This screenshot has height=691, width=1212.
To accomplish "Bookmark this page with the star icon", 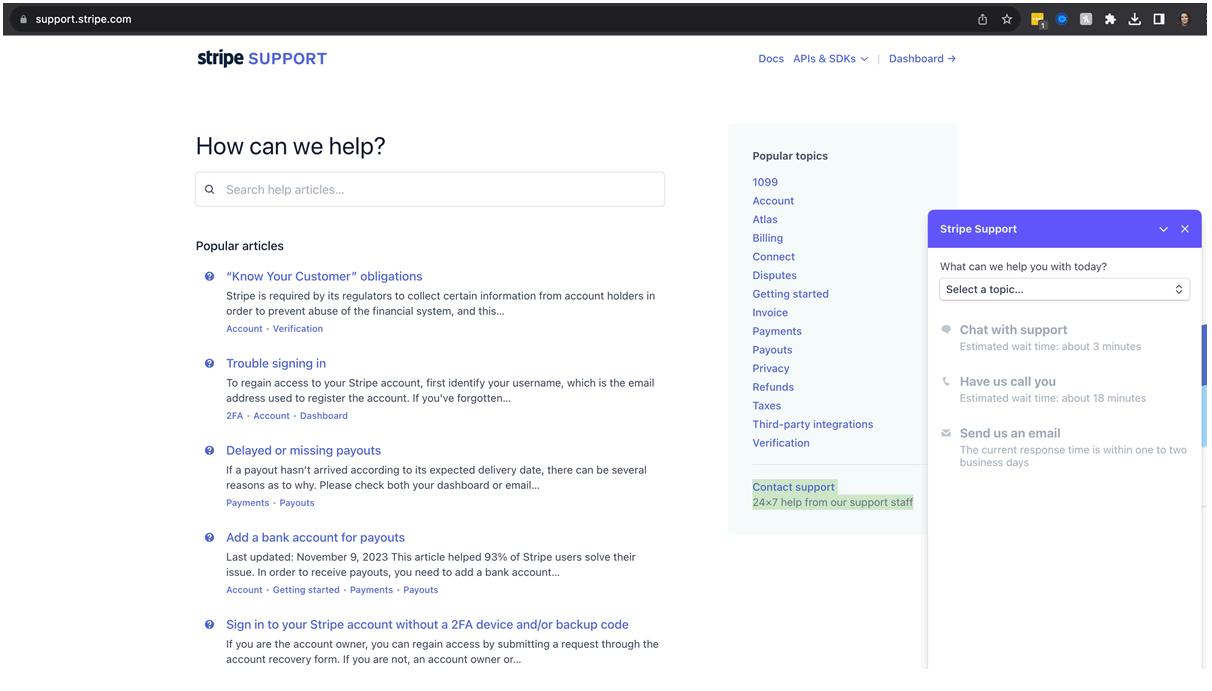I will click(x=1007, y=19).
